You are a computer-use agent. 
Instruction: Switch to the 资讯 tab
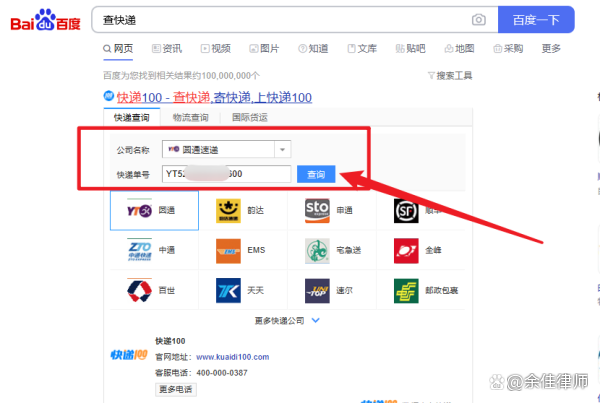(167, 49)
